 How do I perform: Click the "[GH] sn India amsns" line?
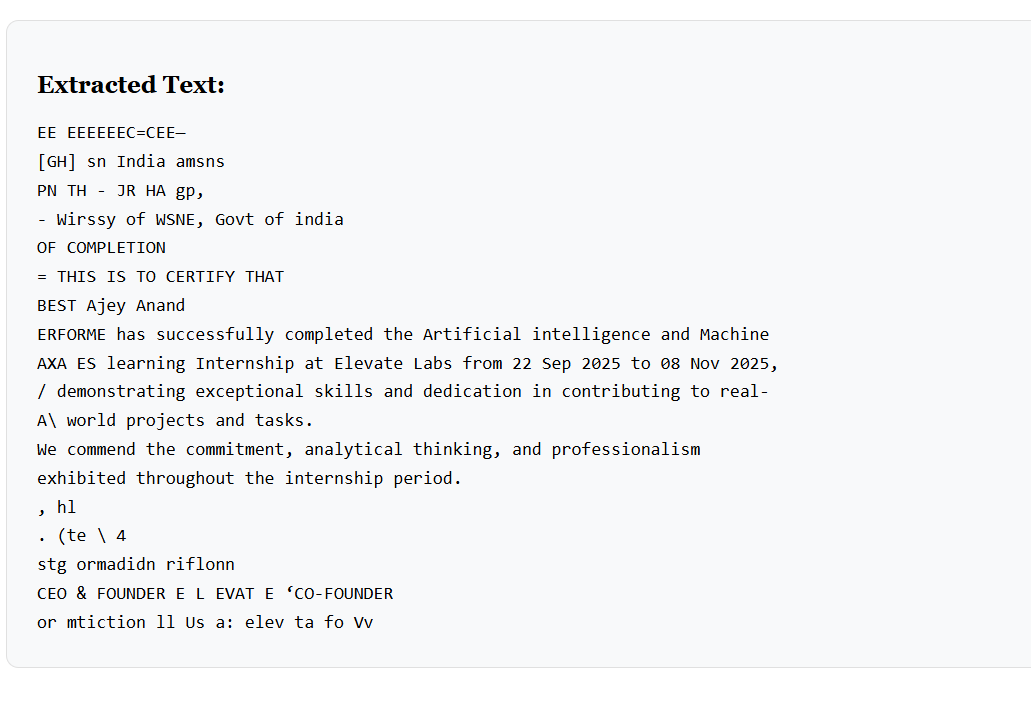pyautogui.click(x=131, y=161)
